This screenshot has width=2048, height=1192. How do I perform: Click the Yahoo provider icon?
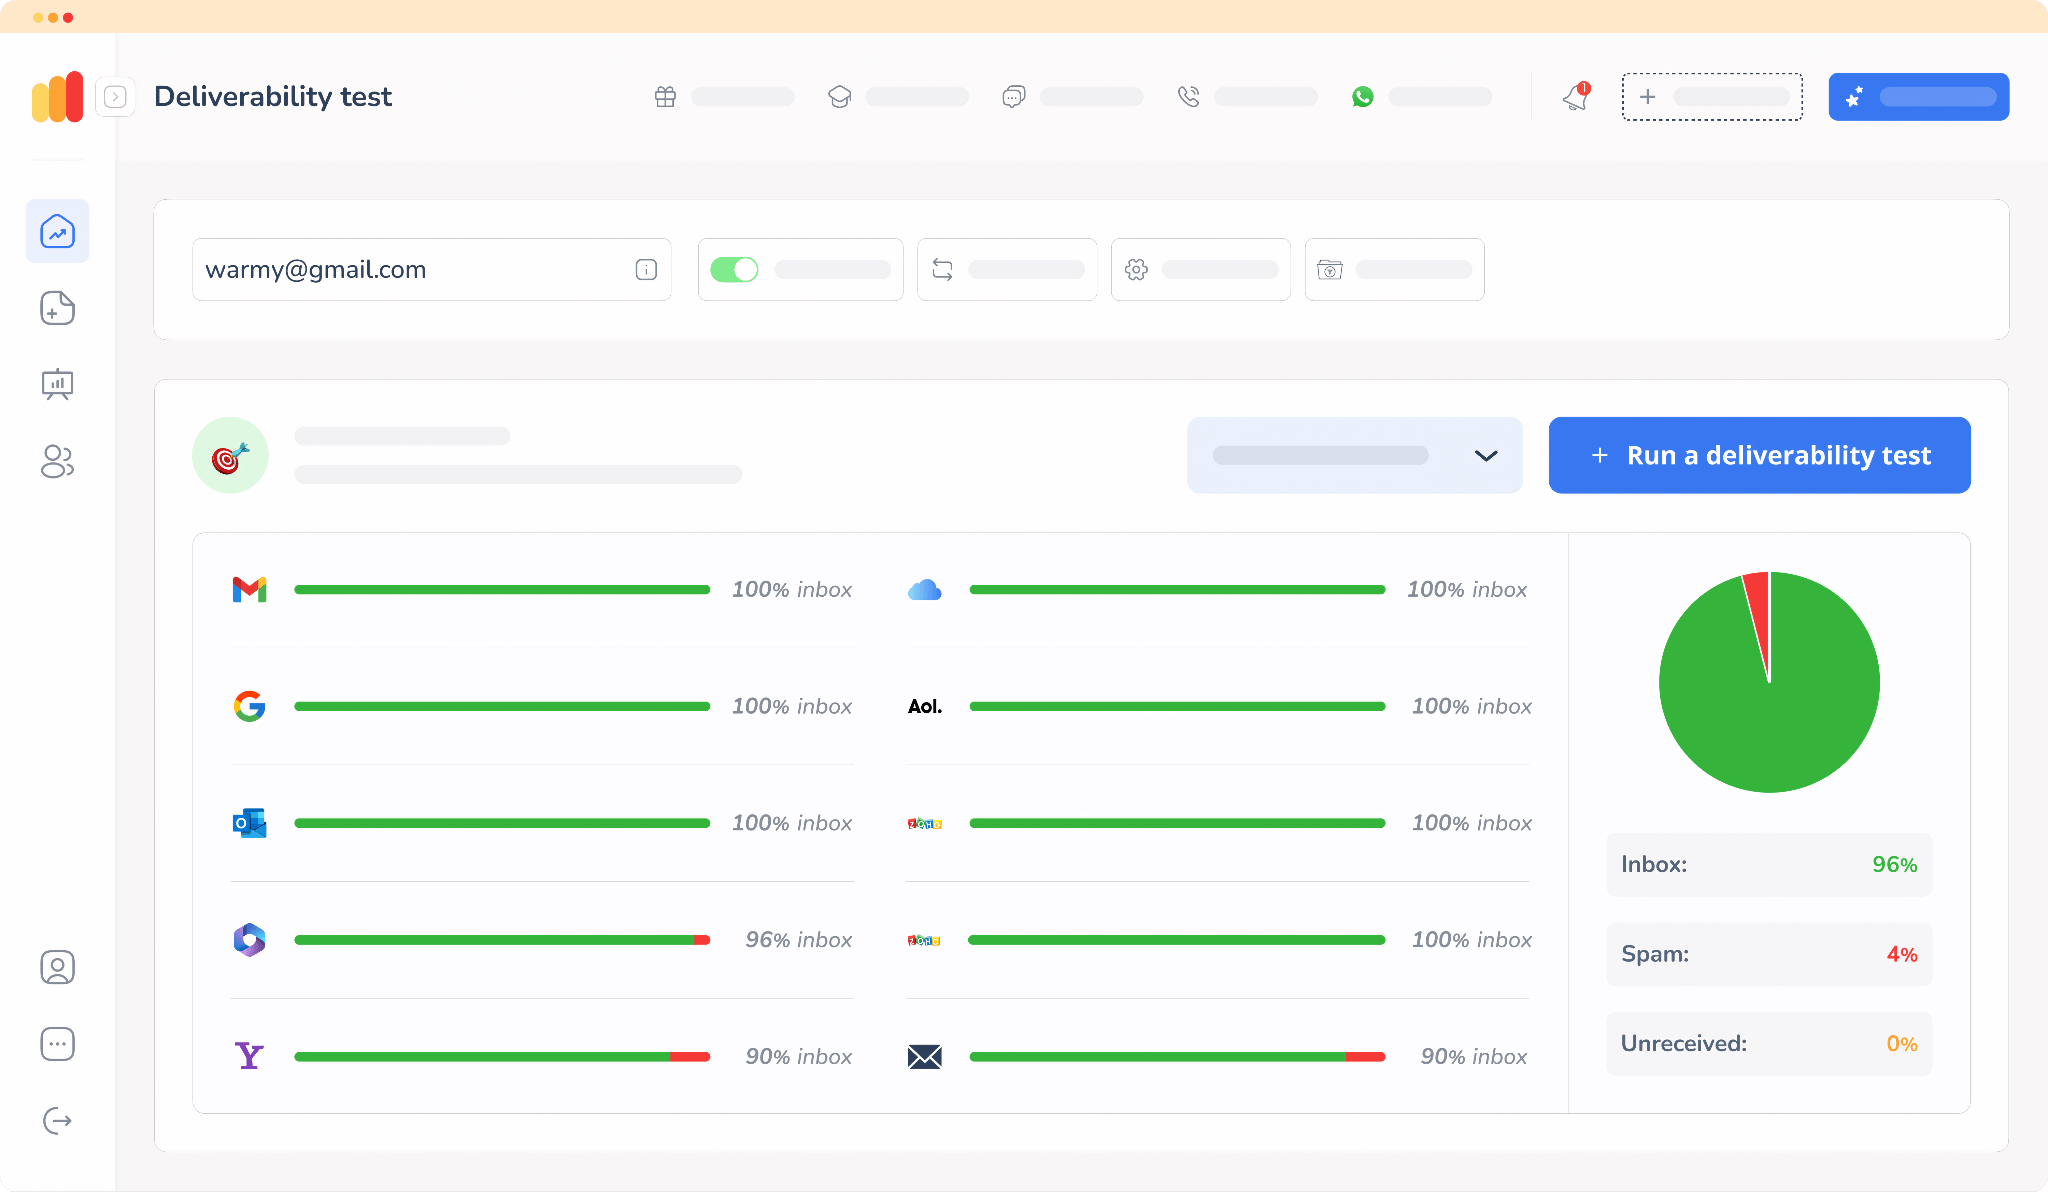coord(249,1057)
